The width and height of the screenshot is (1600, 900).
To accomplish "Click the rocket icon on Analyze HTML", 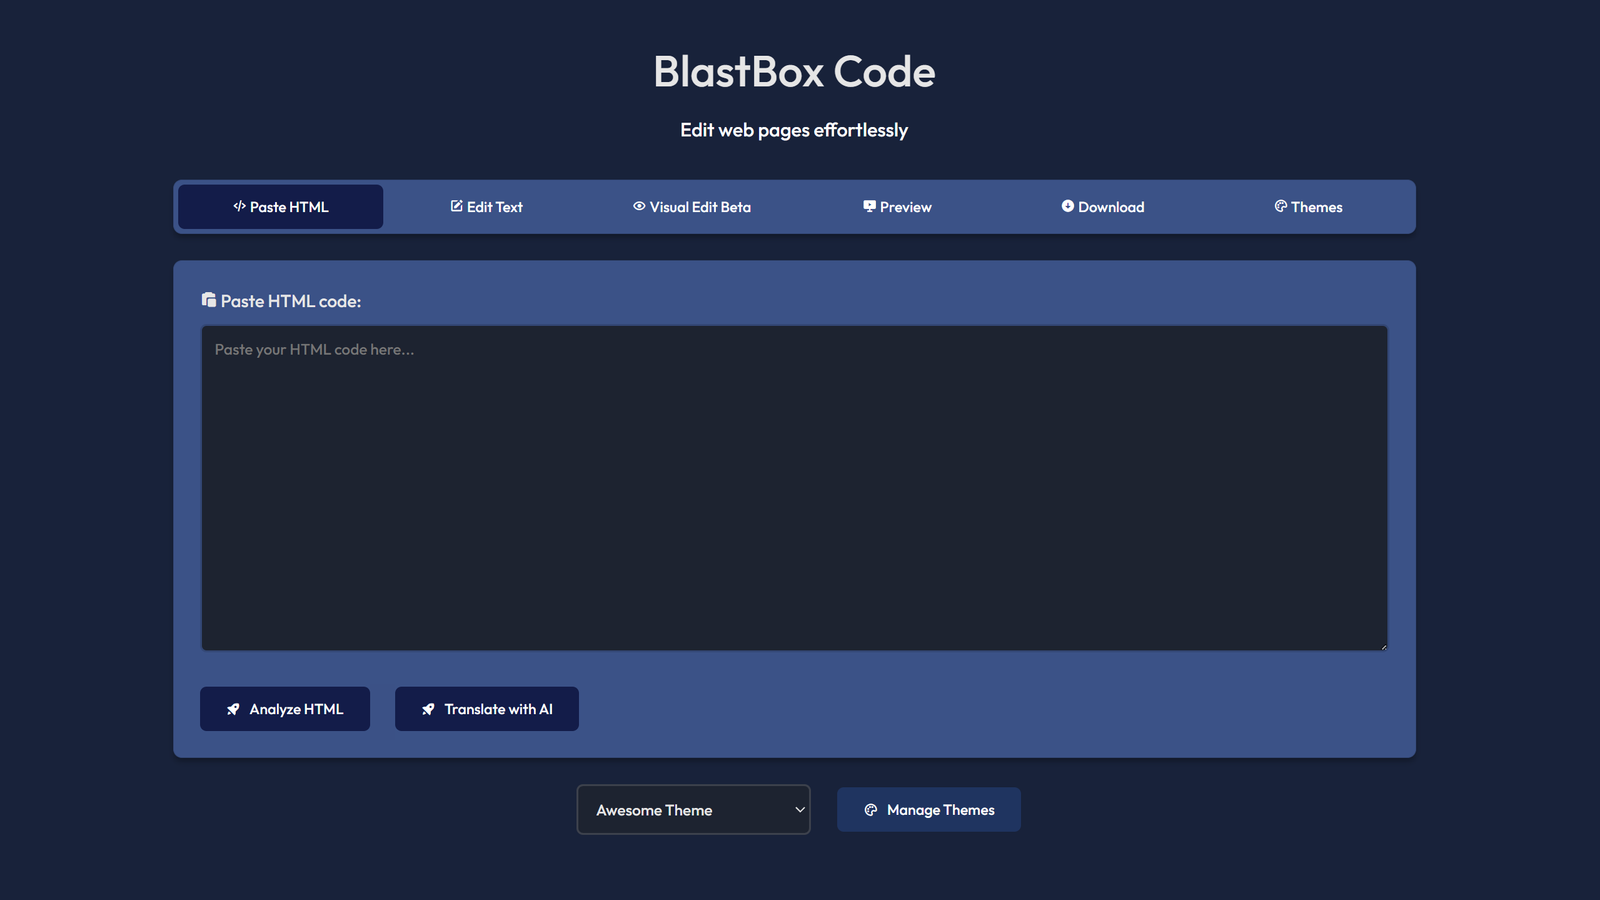I will (234, 708).
